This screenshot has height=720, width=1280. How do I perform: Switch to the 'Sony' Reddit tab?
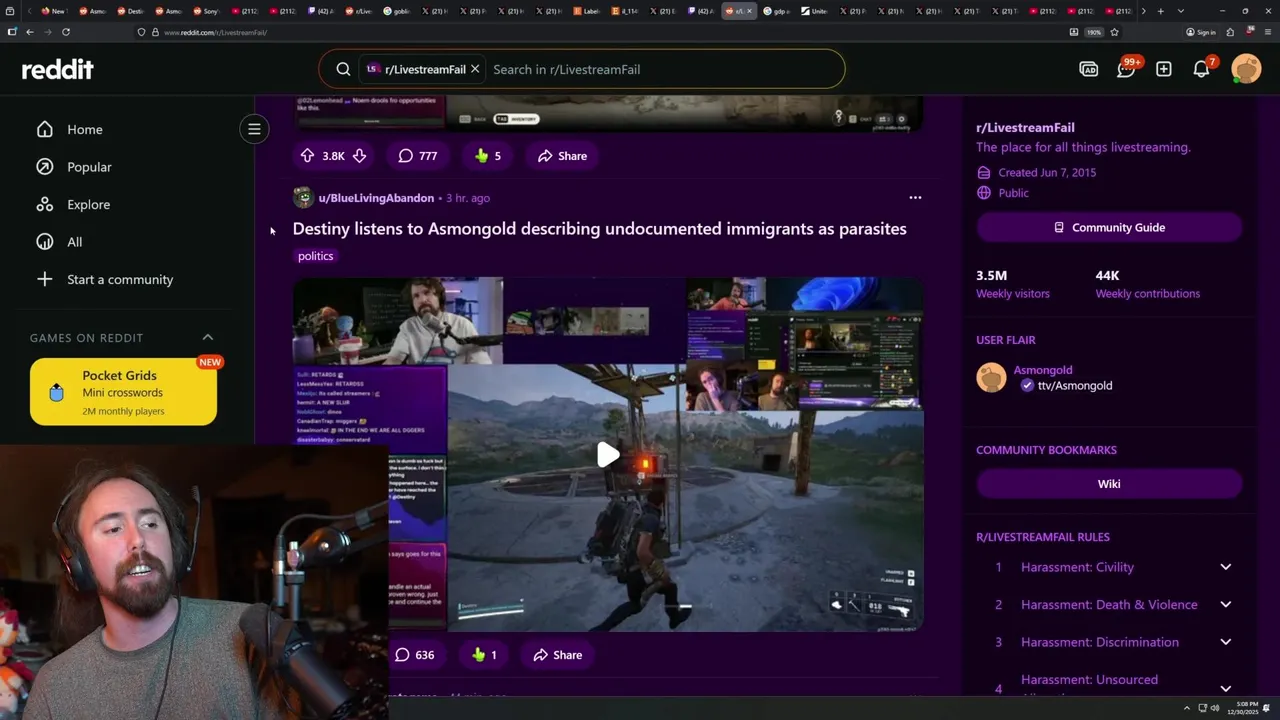click(206, 11)
